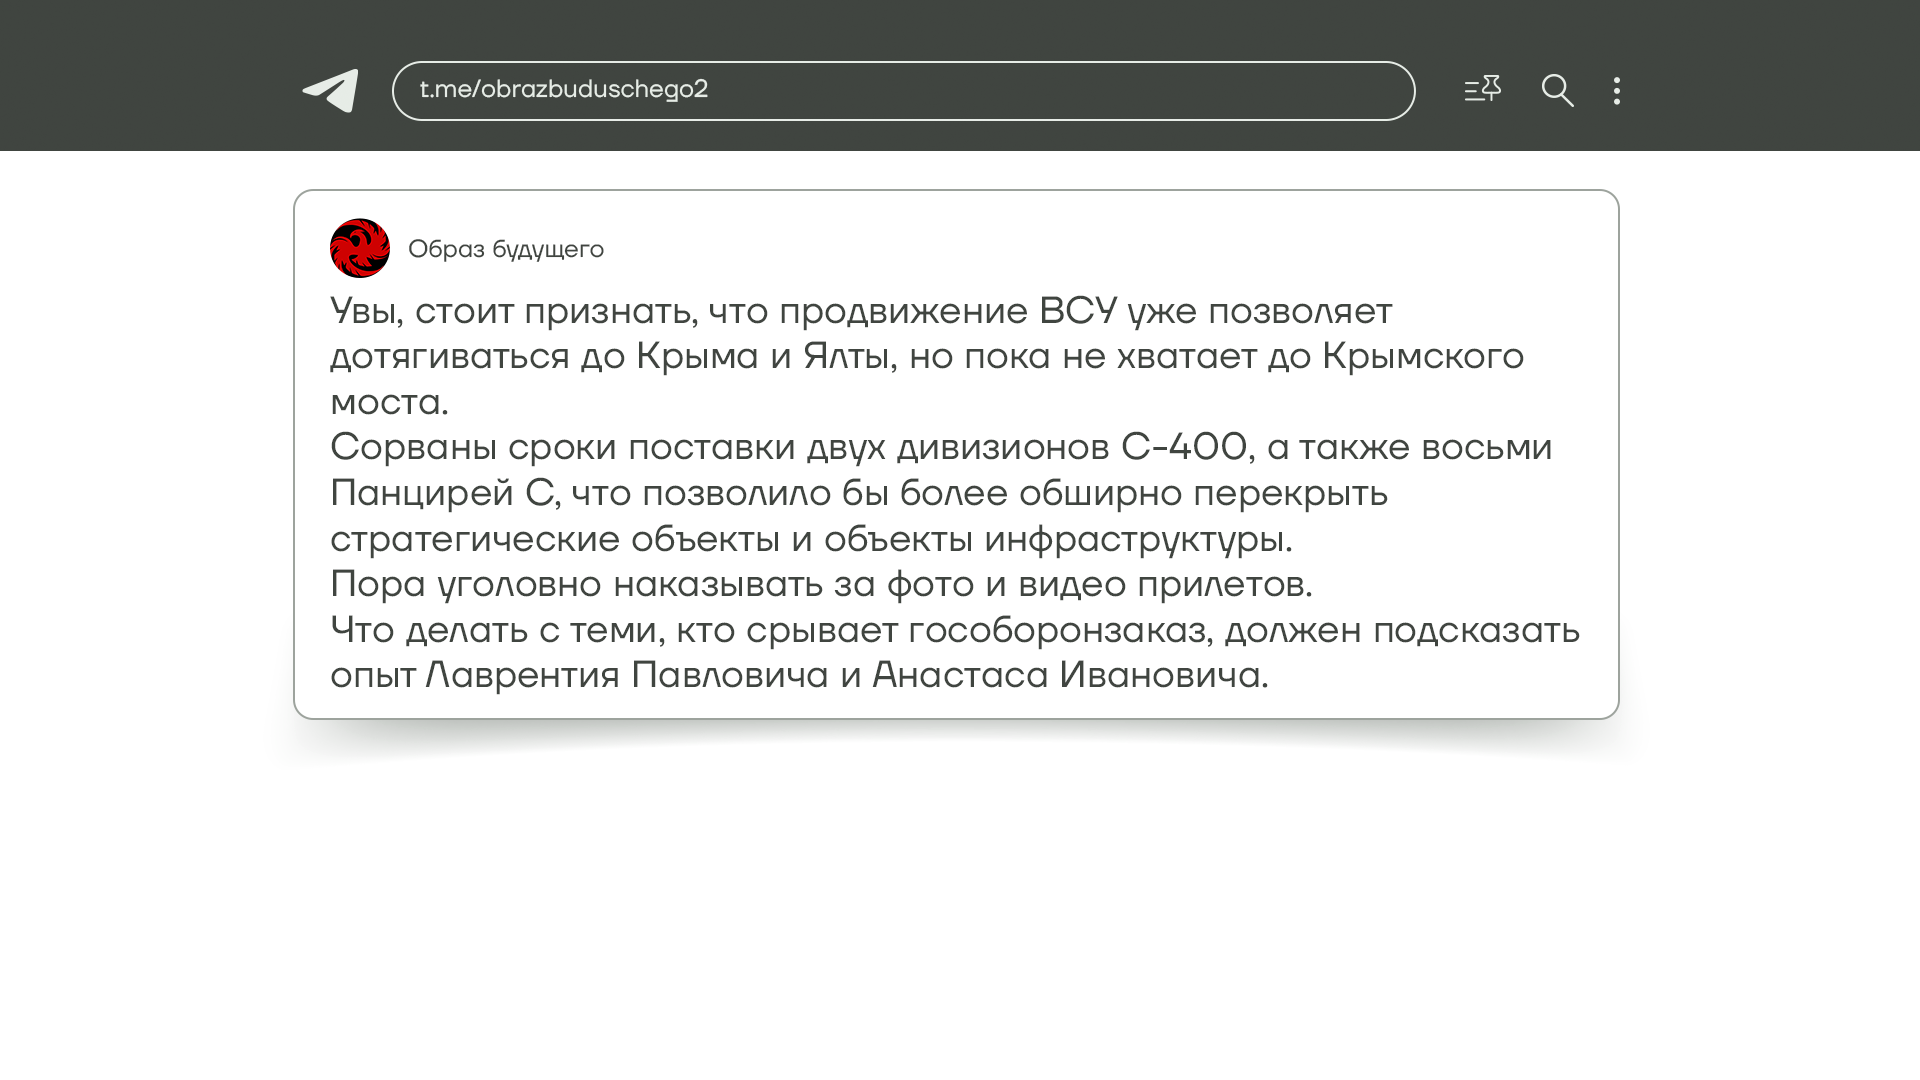This screenshot has height=1080, width=1920.
Task: Click the word стратегические in the post
Action: pos(474,540)
